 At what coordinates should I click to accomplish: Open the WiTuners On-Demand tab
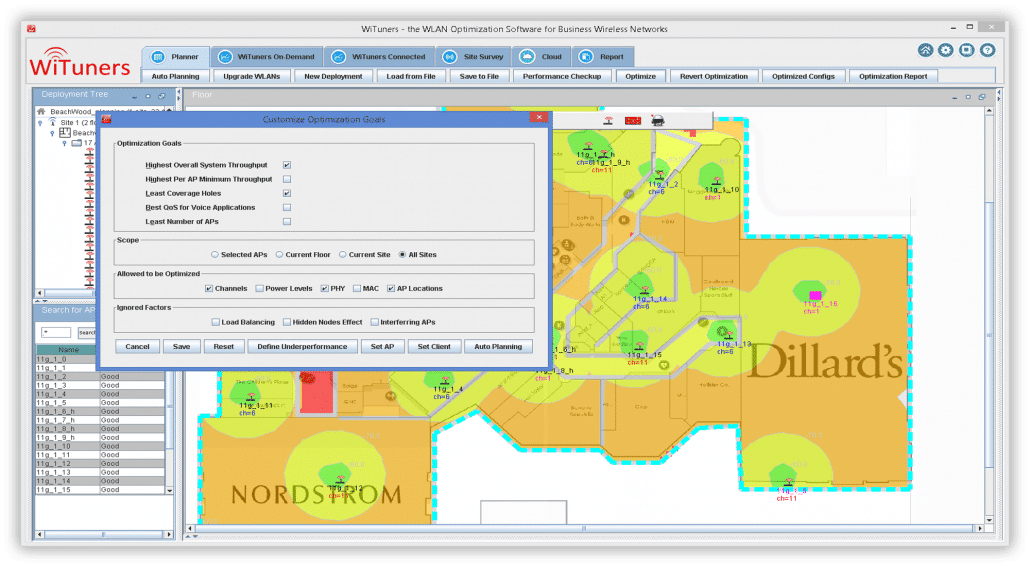pos(267,57)
